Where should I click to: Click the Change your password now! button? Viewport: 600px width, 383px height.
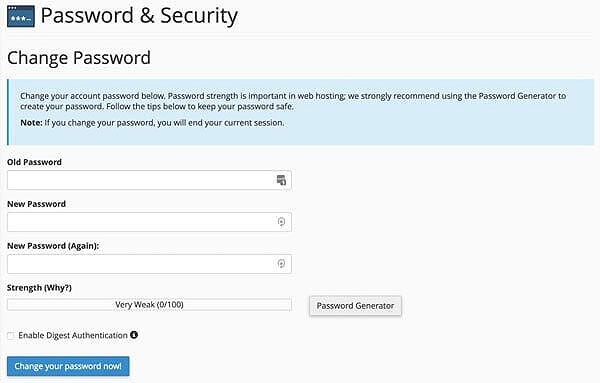68,366
